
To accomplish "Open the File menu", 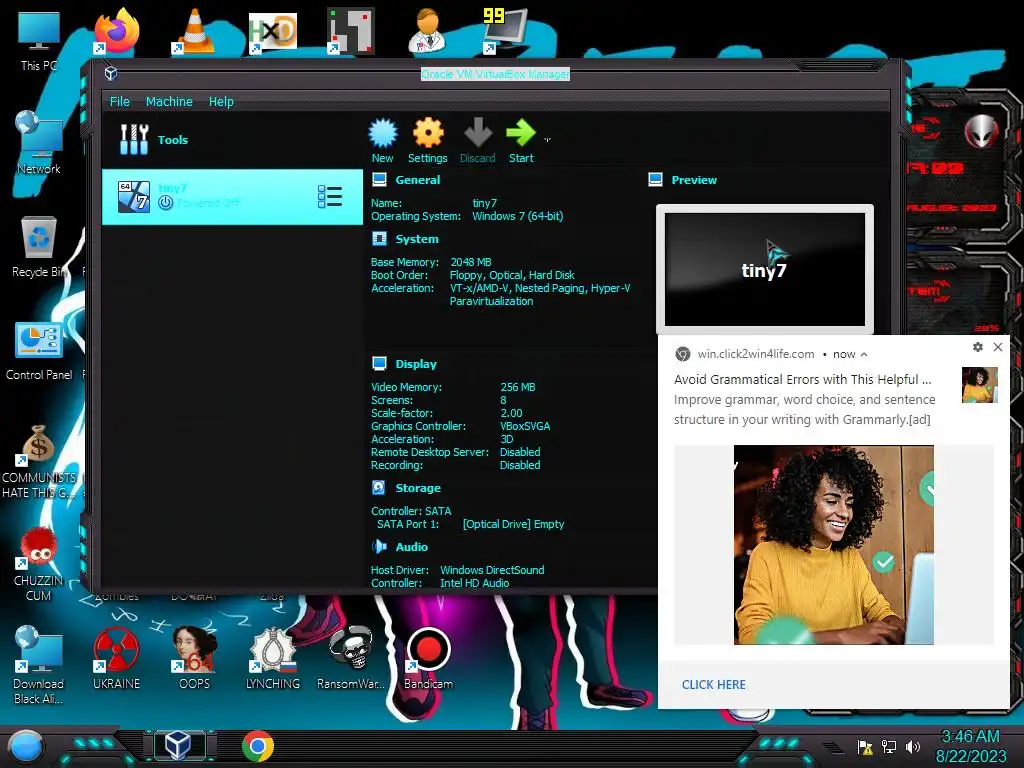I will (120, 101).
